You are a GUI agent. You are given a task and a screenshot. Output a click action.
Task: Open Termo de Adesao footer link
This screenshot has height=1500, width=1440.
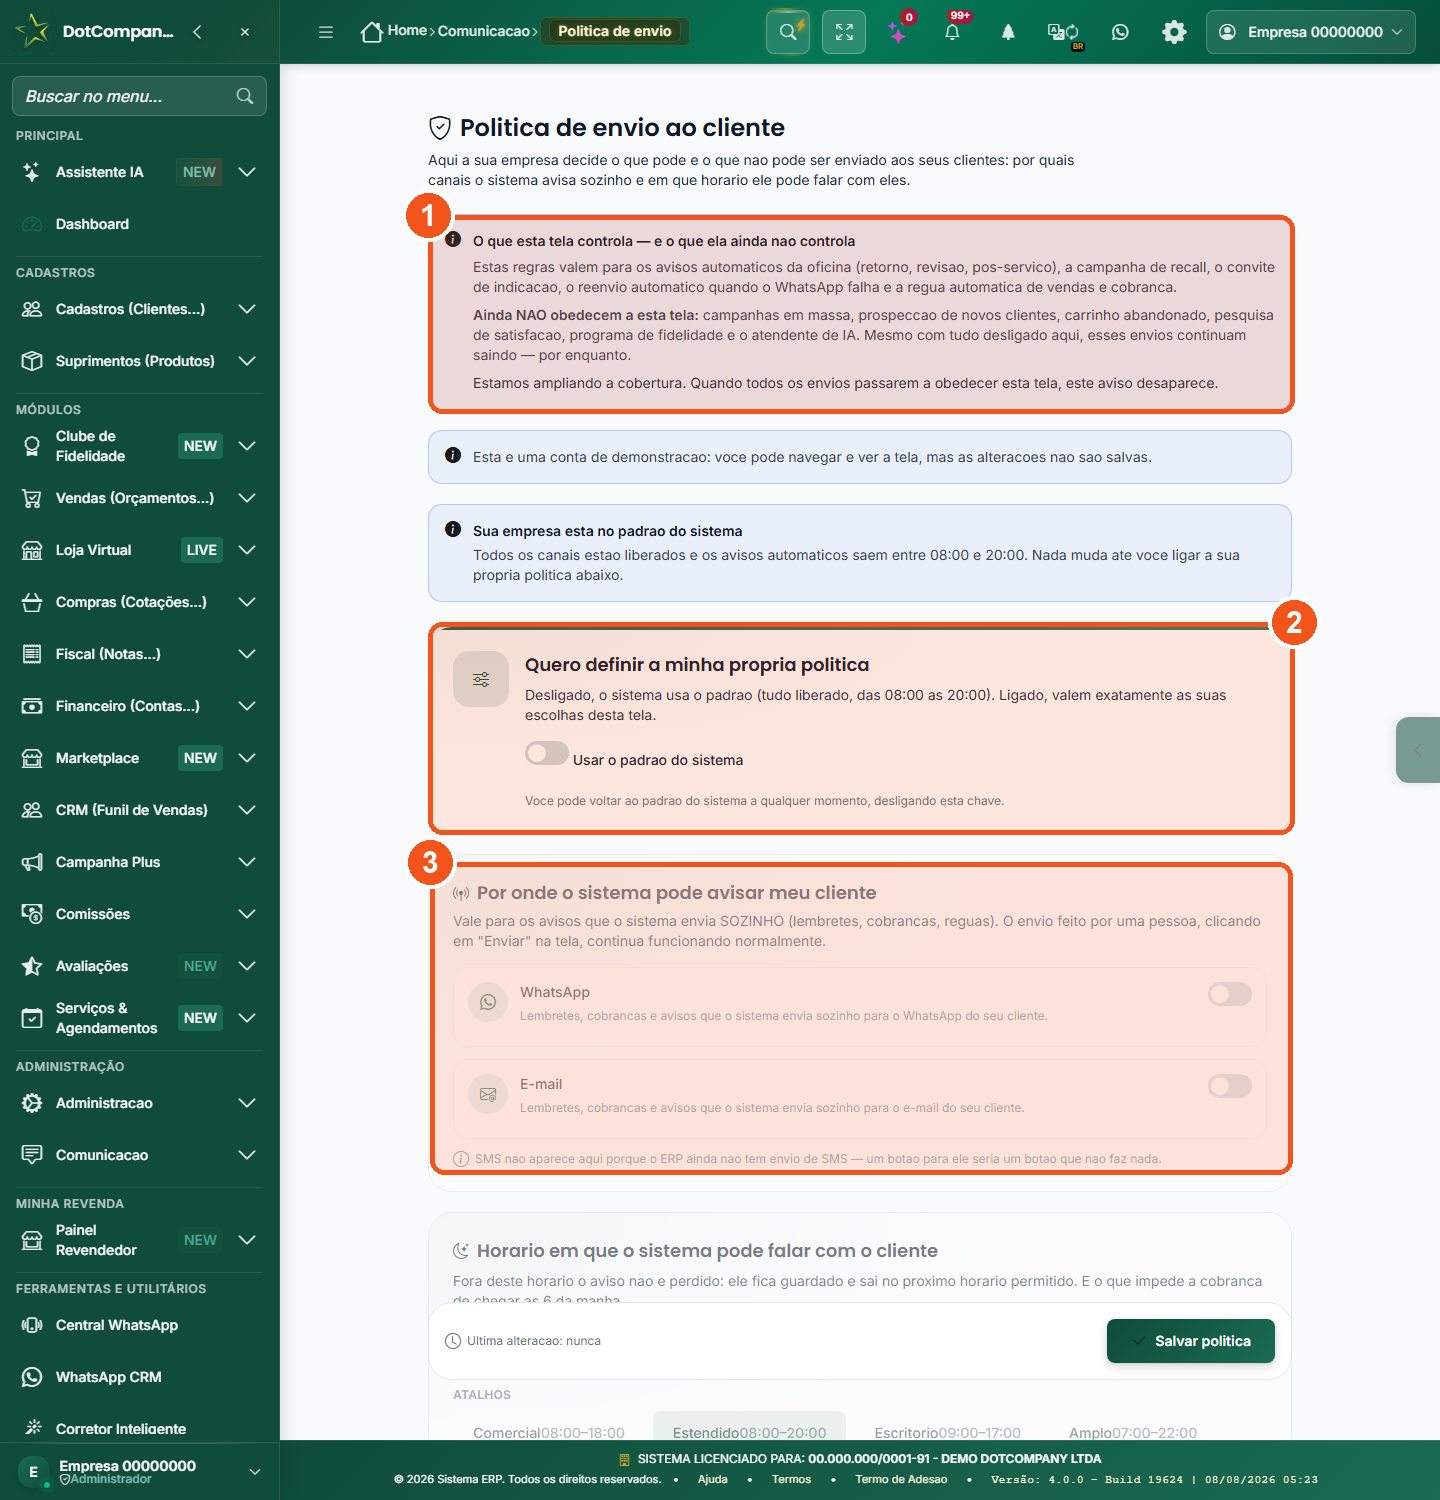(x=901, y=1479)
